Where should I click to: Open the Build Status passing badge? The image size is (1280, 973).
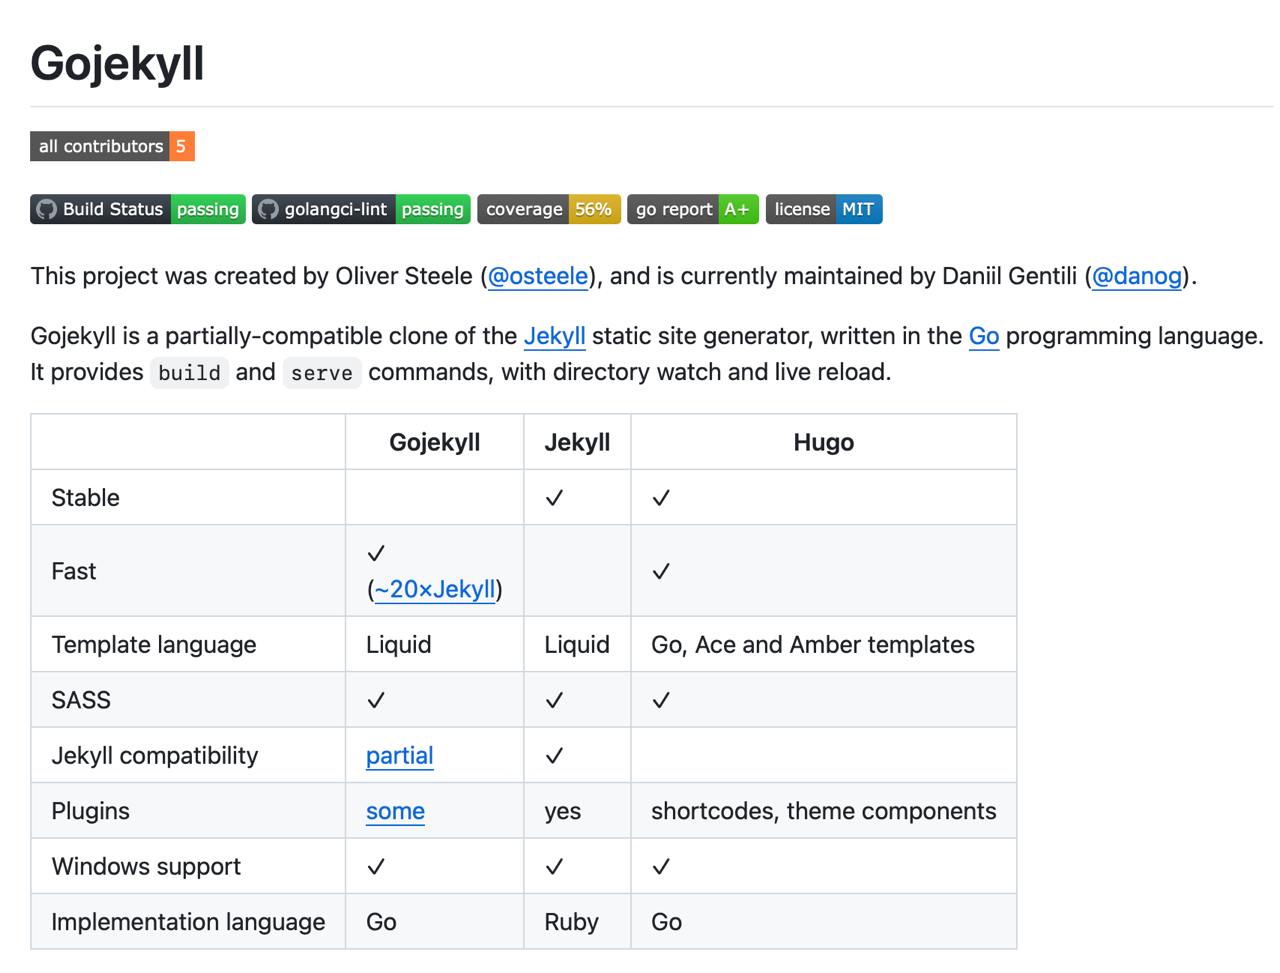(138, 209)
